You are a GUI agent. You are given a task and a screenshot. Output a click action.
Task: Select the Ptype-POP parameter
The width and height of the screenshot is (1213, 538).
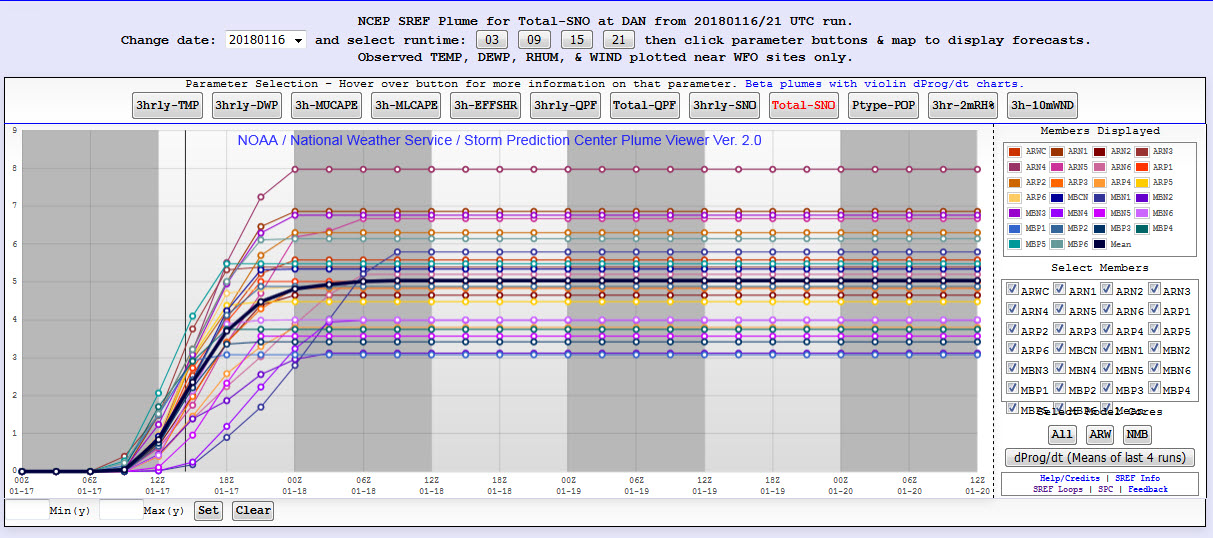(884, 105)
